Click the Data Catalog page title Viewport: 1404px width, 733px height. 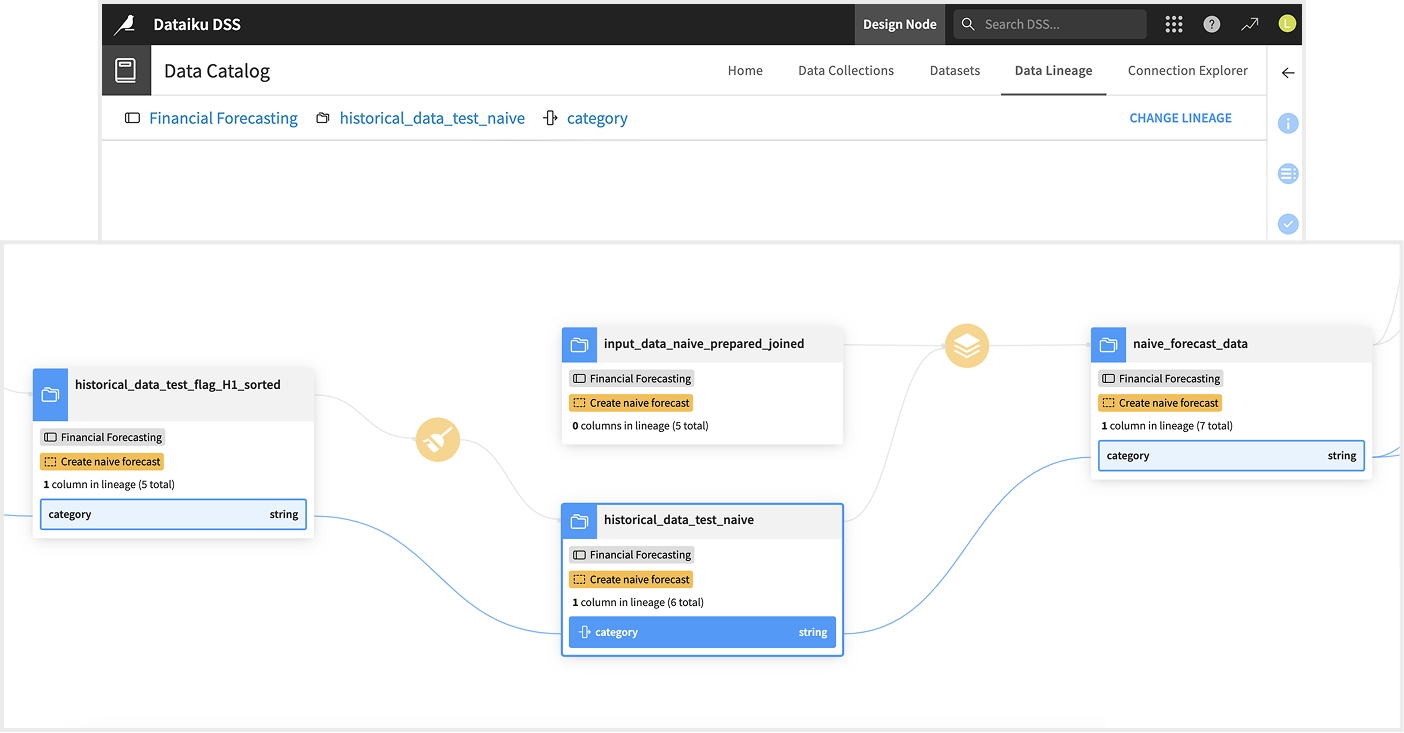point(217,71)
